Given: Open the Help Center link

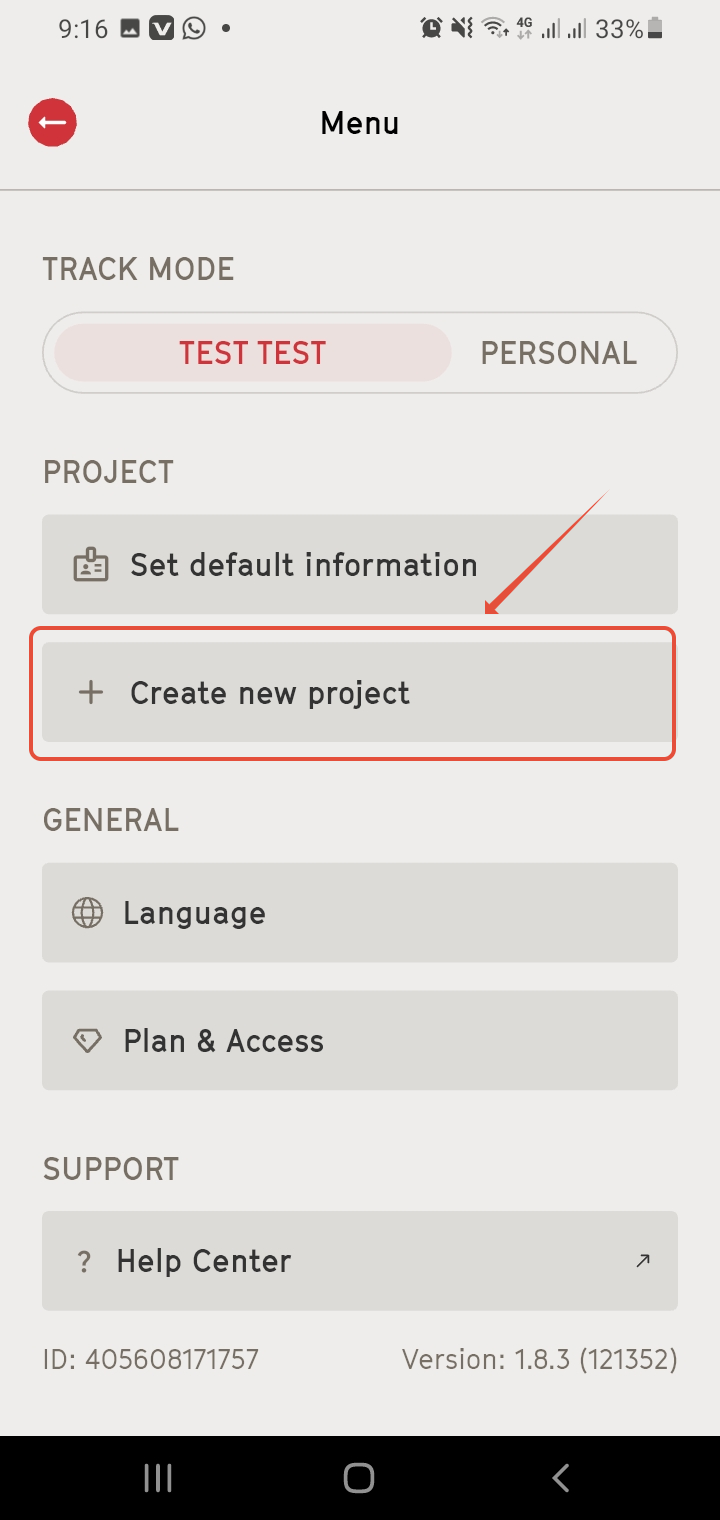Looking at the screenshot, I should (x=360, y=1261).
